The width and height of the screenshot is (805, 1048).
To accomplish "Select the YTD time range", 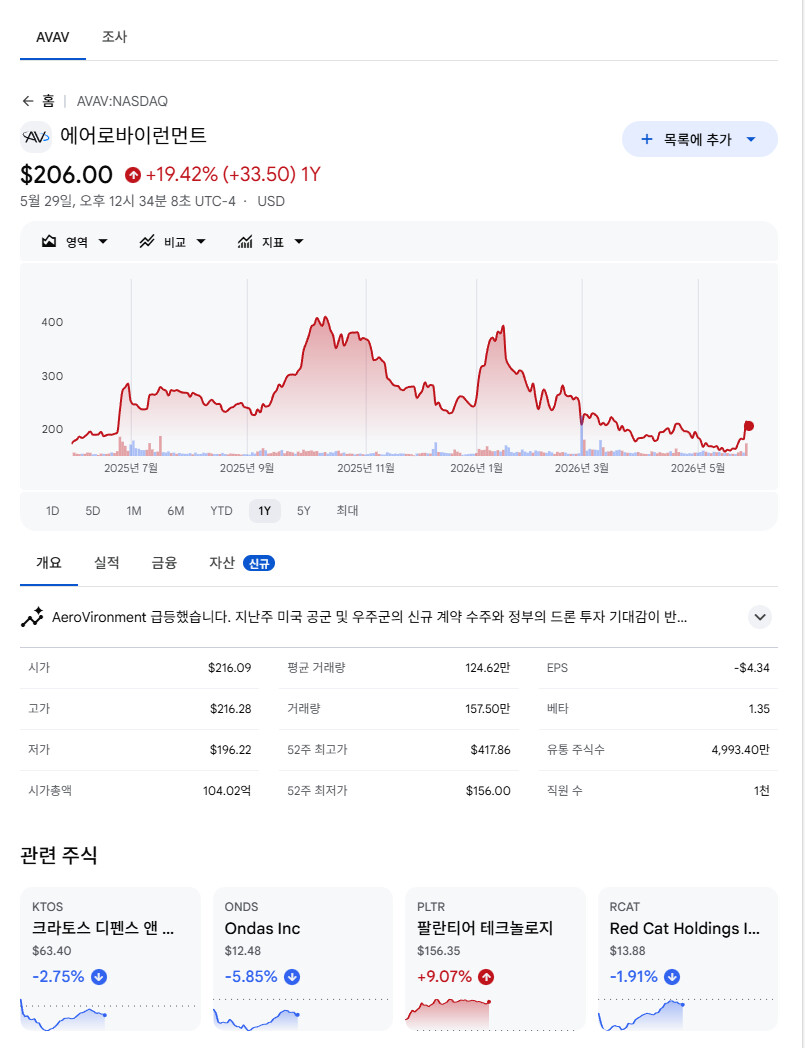I will click(x=221, y=511).
